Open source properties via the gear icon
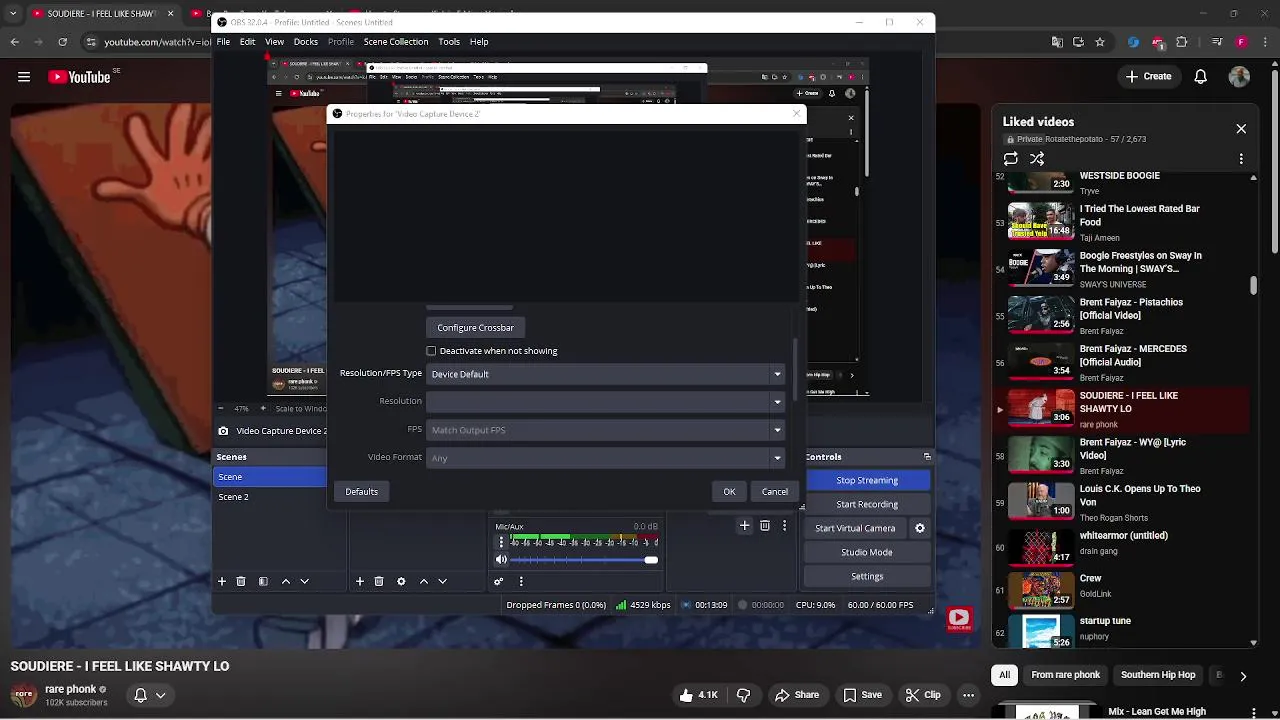 [401, 581]
